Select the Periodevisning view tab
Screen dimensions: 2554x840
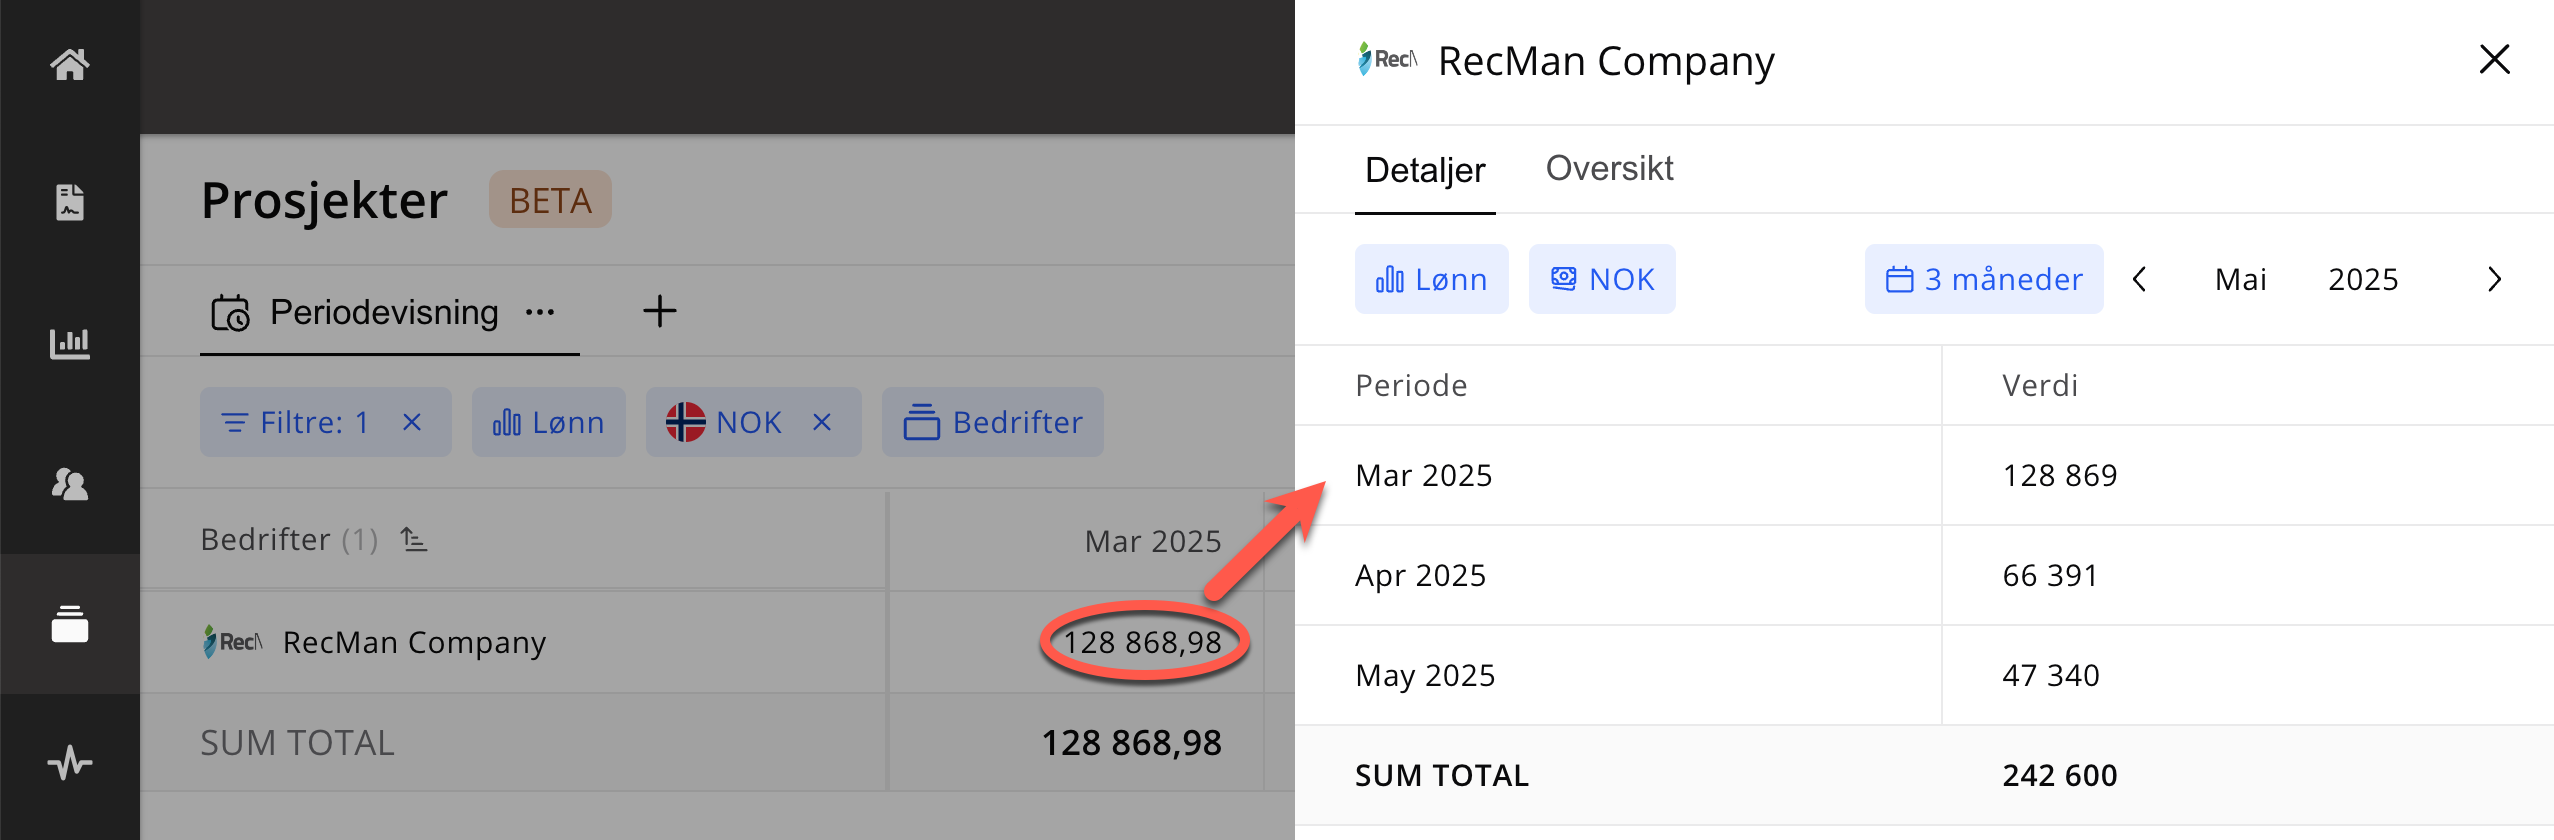tap(384, 312)
